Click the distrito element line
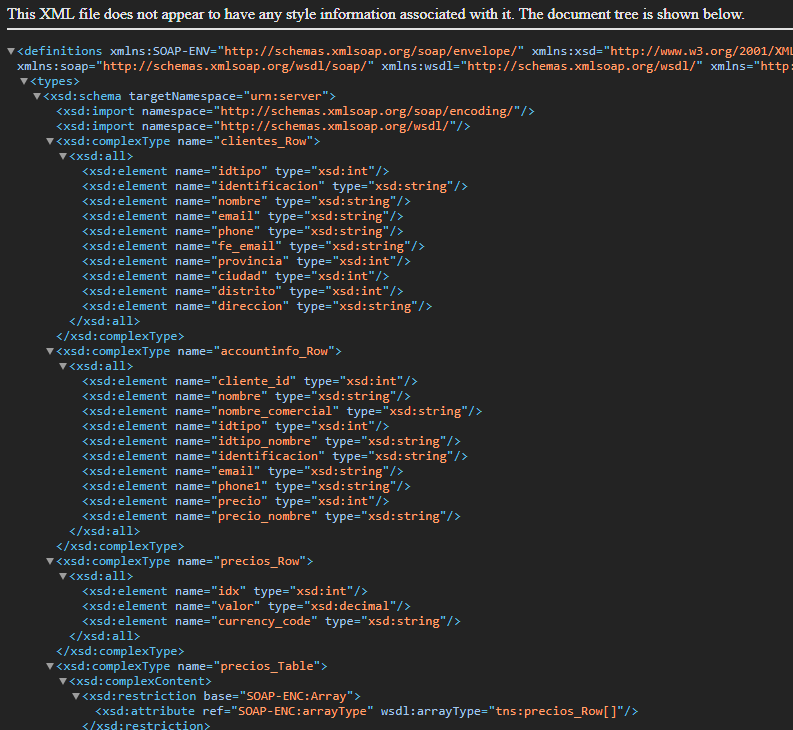This screenshot has width=793, height=730. pos(243,291)
